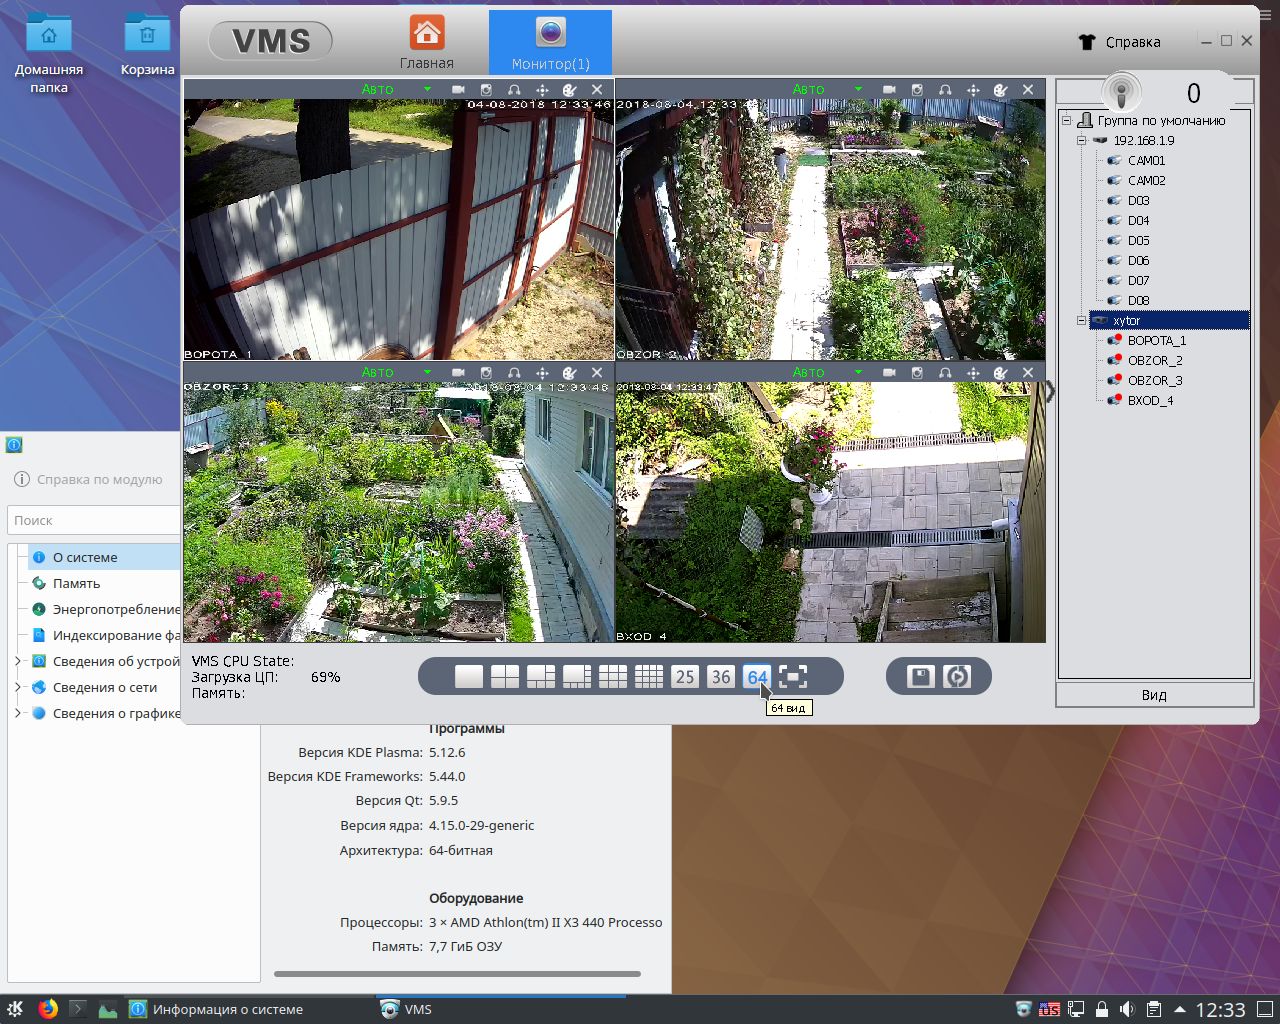Screen dimensions: 1280x1024
Task: Collapse the xytor device tree node
Action: pyautogui.click(x=1081, y=321)
